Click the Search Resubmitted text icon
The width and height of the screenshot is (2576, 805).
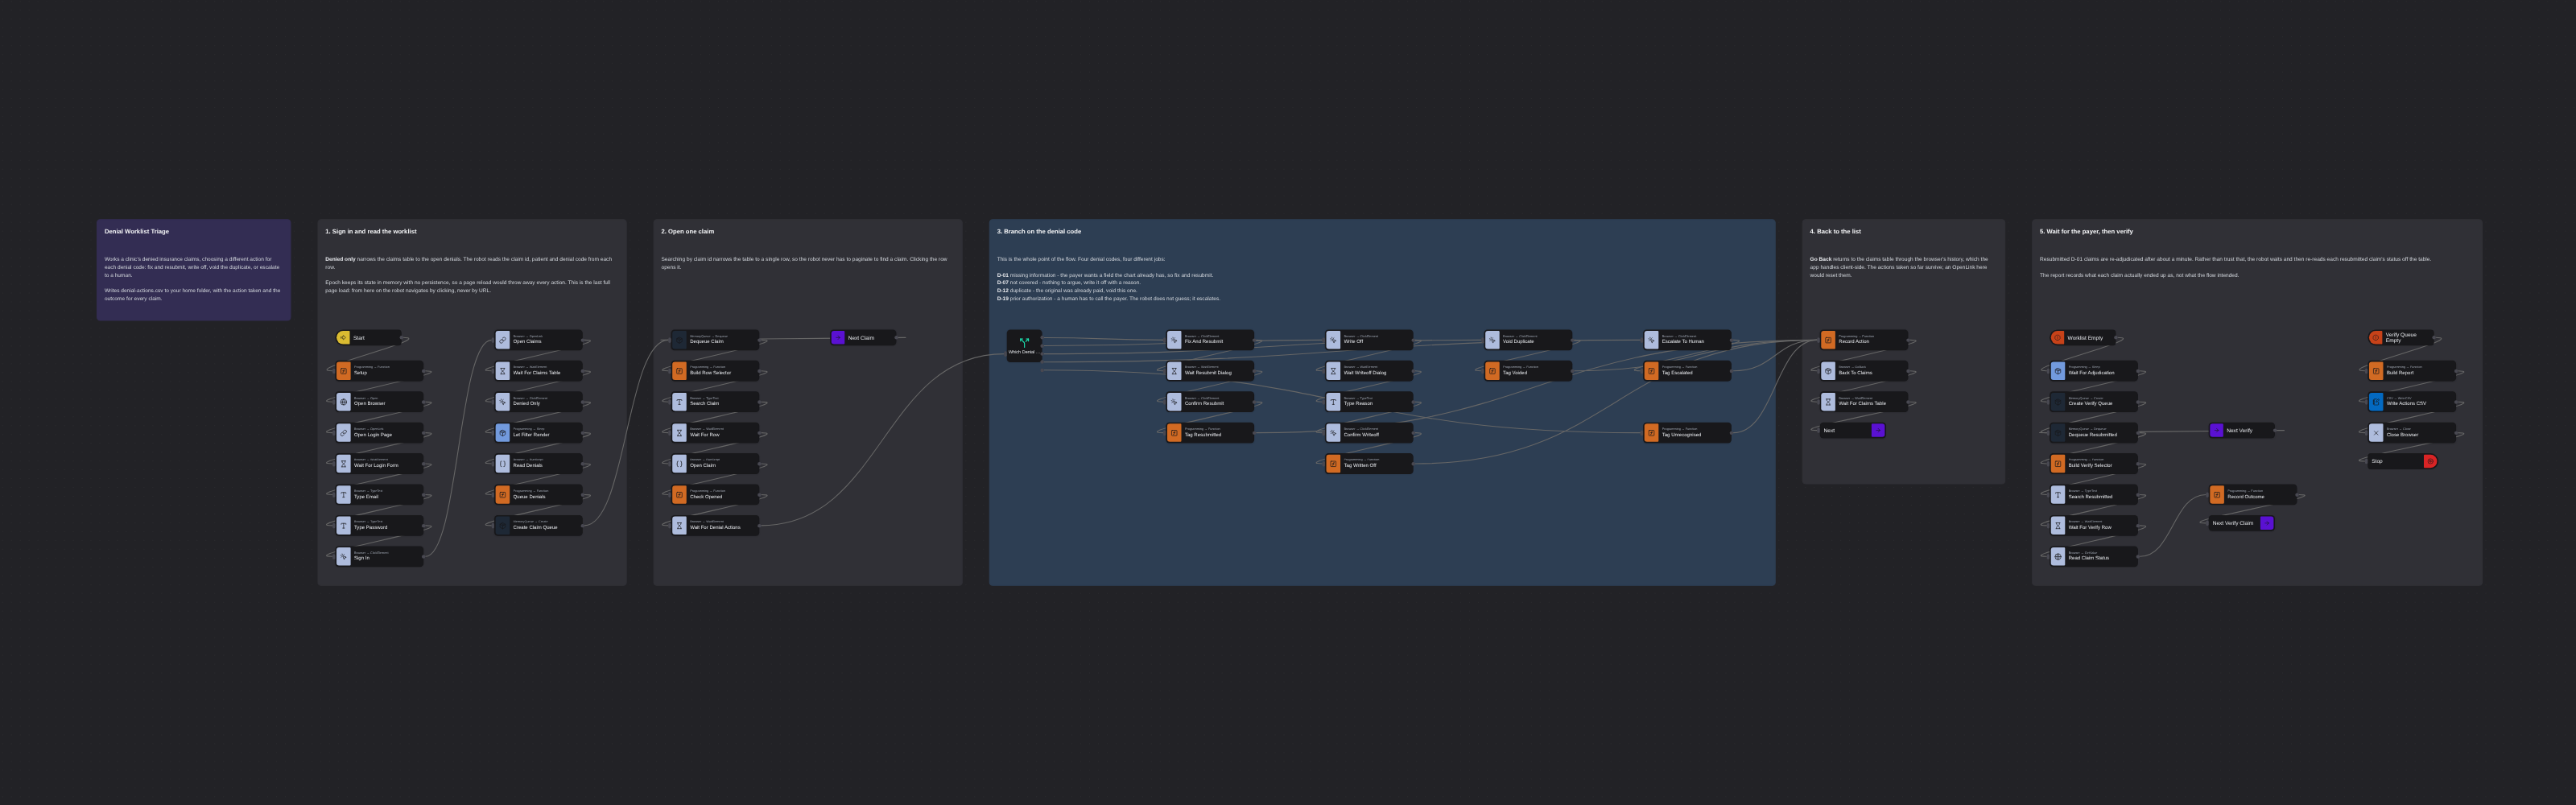coord(2059,495)
